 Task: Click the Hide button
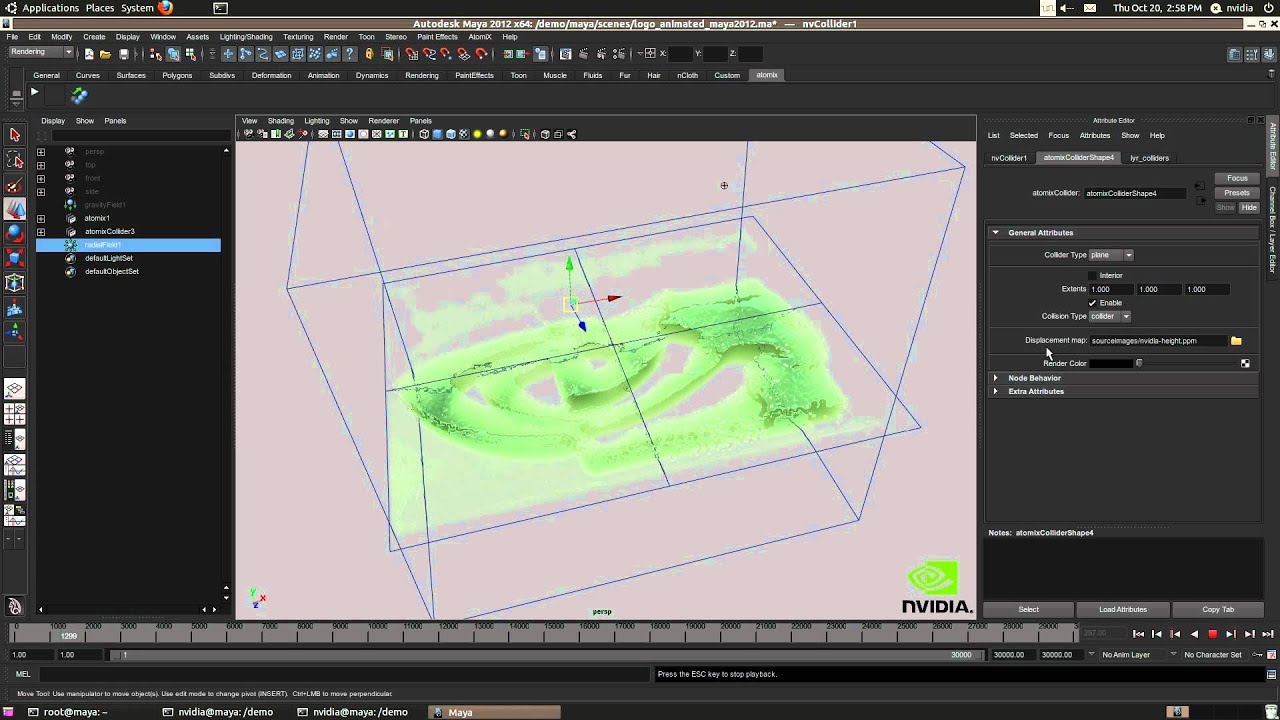point(1249,208)
